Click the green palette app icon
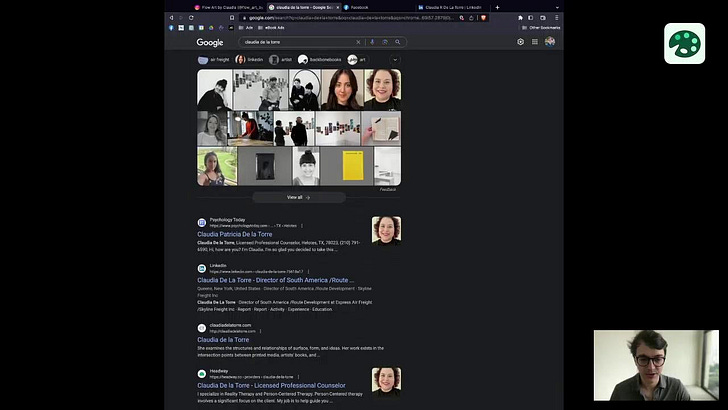The image size is (728, 410). [684, 43]
